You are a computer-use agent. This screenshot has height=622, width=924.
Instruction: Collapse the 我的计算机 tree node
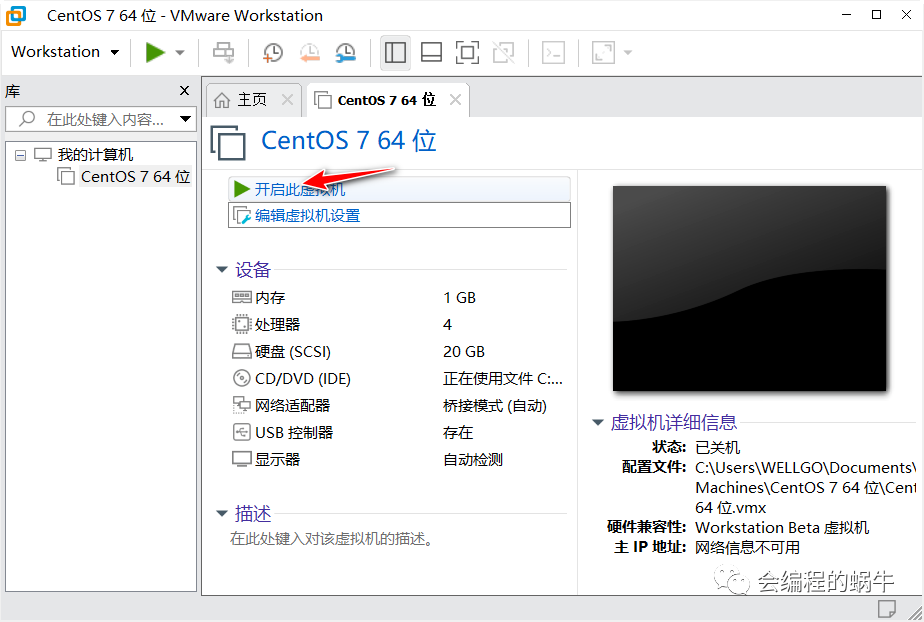click(x=21, y=156)
